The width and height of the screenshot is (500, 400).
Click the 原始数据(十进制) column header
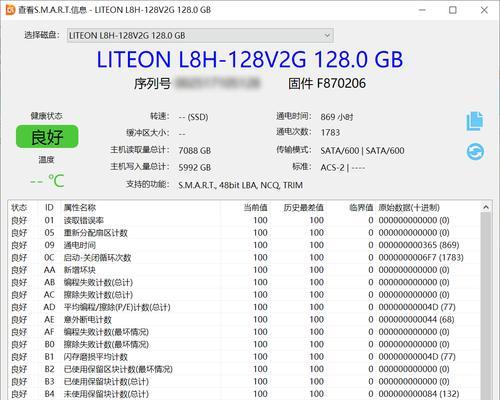[x=409, y=208]
